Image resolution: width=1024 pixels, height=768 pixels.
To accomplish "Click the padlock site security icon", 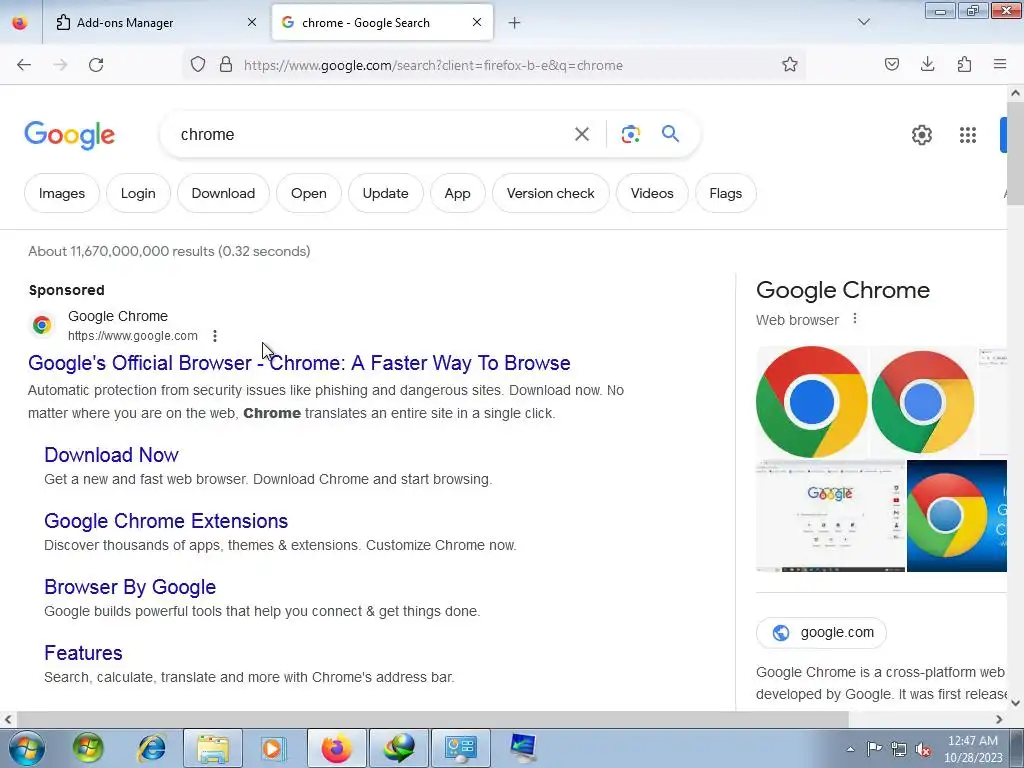I will click(x=226, y=65).
